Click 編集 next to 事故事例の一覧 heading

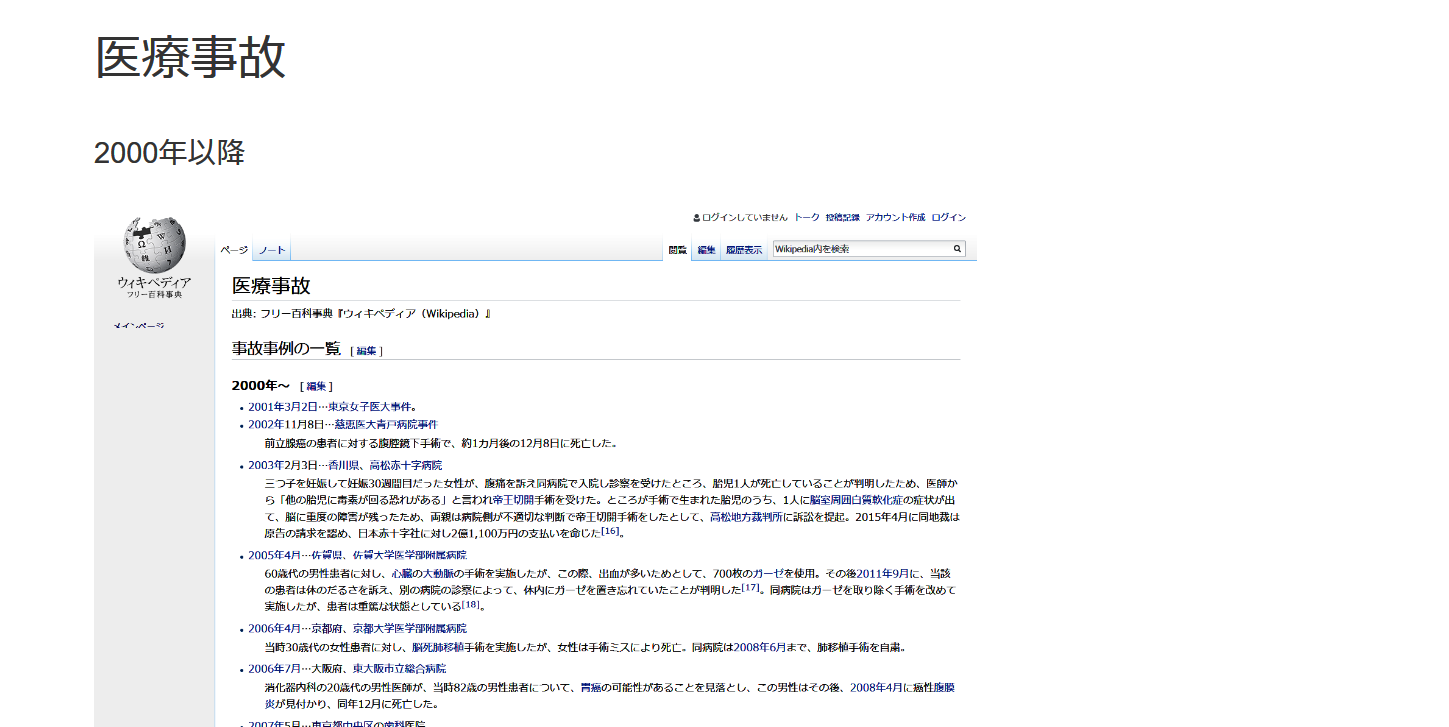(x=366, y=351)
